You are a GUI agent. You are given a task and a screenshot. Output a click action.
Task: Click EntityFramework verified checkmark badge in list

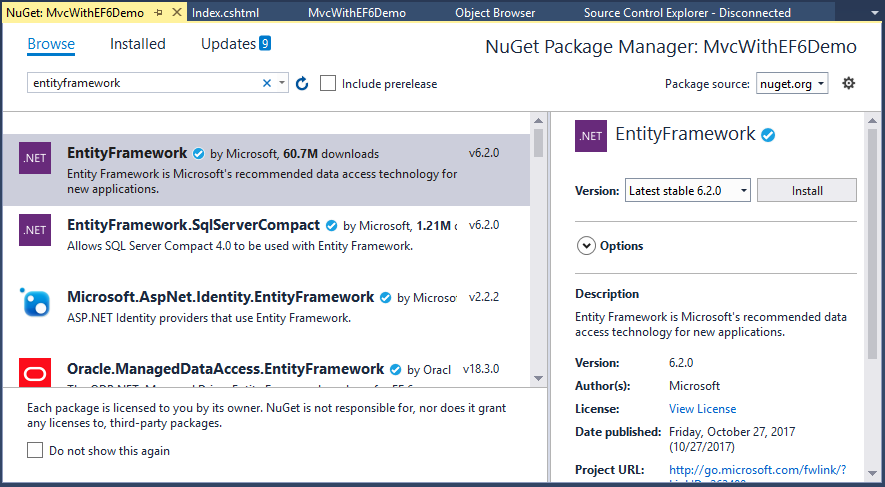point(198,153)
